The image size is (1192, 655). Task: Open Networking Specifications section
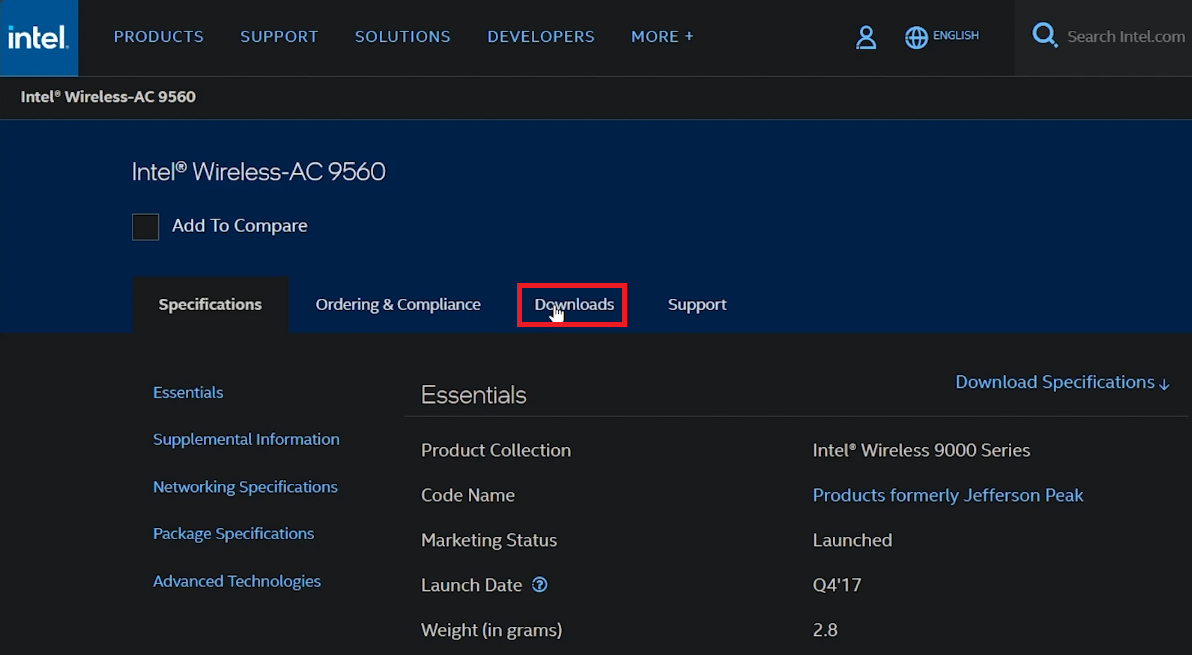tap(245, 487)
